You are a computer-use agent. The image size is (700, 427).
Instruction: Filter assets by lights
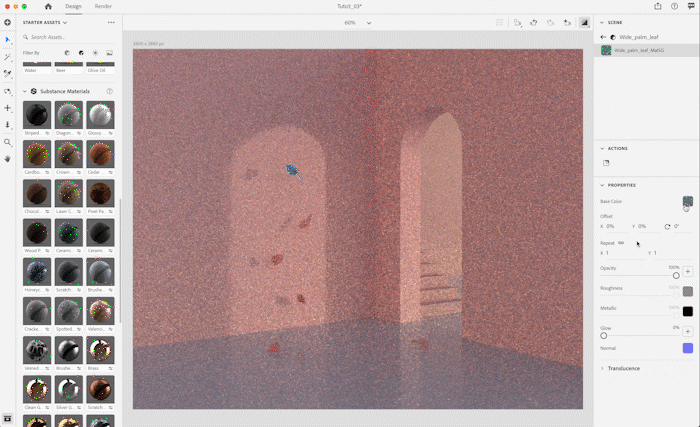pyautogui.click(x=95, y=52)
